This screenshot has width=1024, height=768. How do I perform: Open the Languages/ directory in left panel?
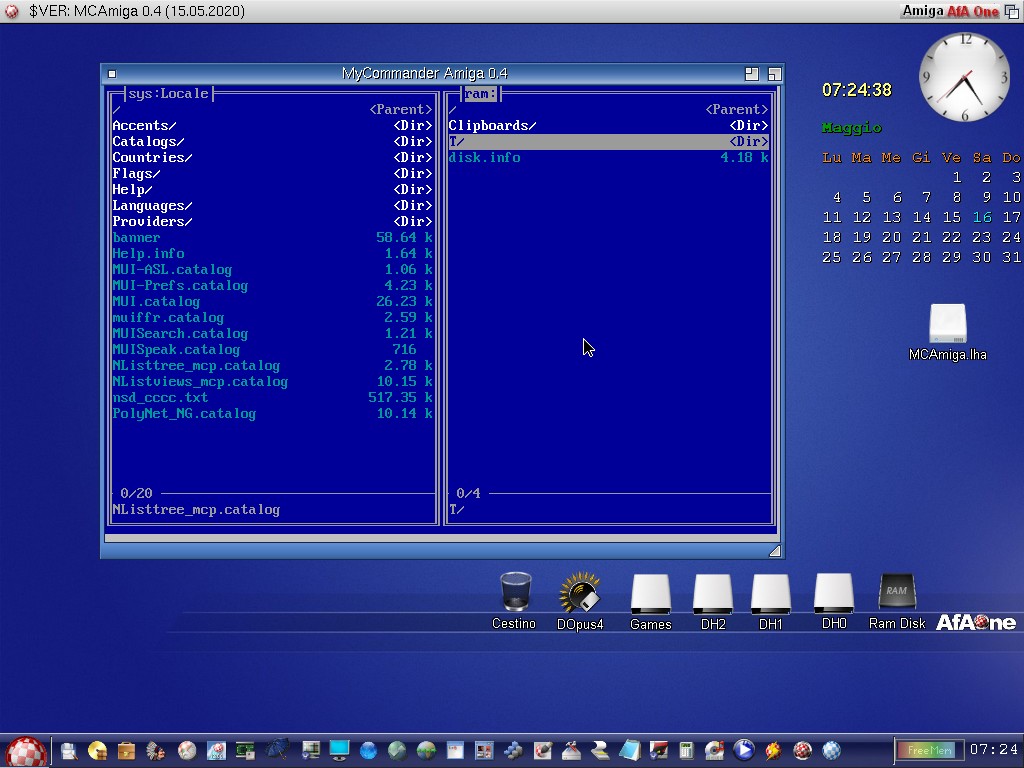coord(152,206)
